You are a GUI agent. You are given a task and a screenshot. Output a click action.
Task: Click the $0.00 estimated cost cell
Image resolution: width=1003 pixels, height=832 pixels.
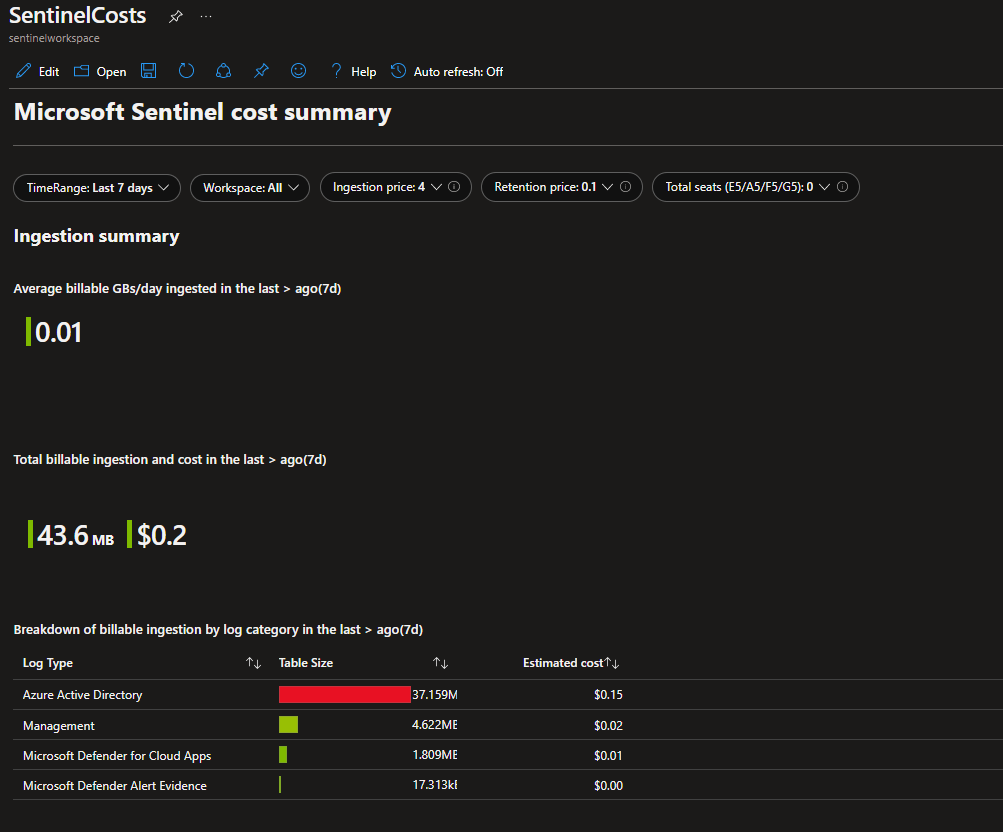[608, 785]
